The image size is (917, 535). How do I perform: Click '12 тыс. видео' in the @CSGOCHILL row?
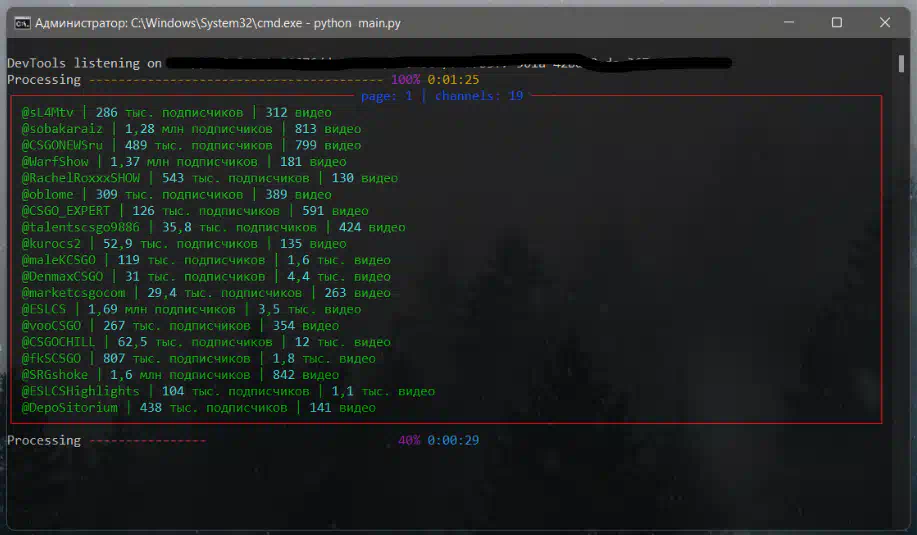[343, 341]
